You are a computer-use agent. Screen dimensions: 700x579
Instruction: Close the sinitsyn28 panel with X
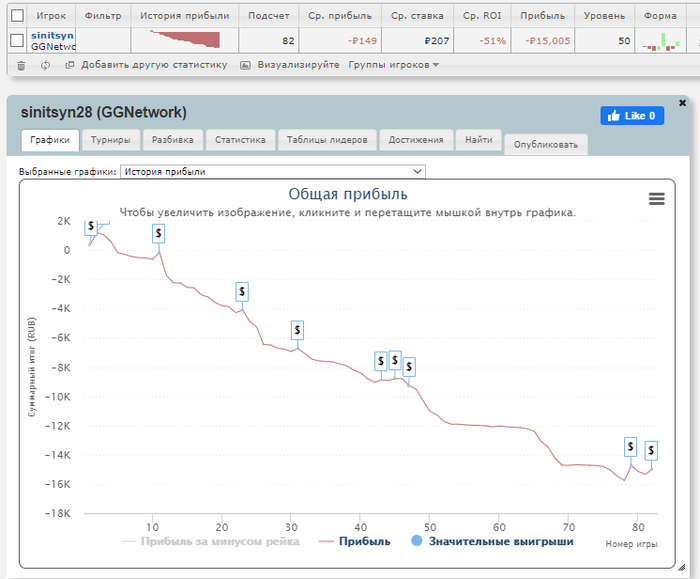(x=682, y=103)
